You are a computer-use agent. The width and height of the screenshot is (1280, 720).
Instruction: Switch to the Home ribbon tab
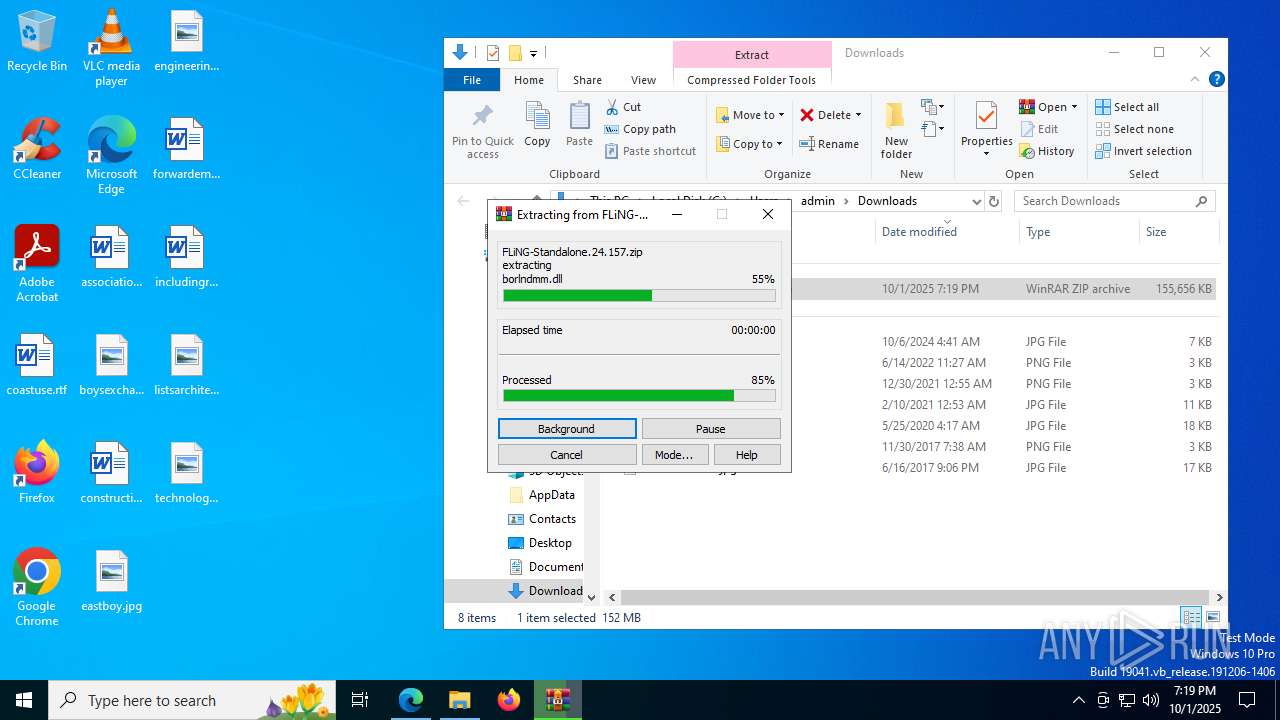tap(529, 80)
